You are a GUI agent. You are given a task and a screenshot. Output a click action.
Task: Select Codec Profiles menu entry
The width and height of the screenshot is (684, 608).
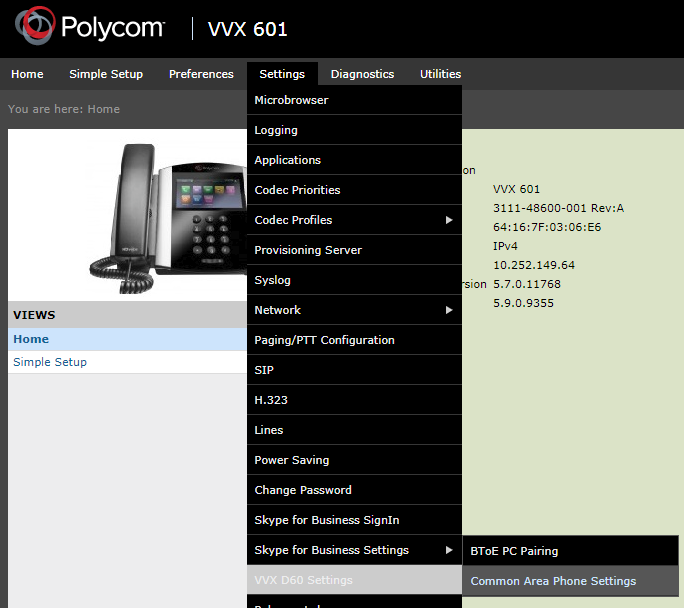(x=354, y=220)
